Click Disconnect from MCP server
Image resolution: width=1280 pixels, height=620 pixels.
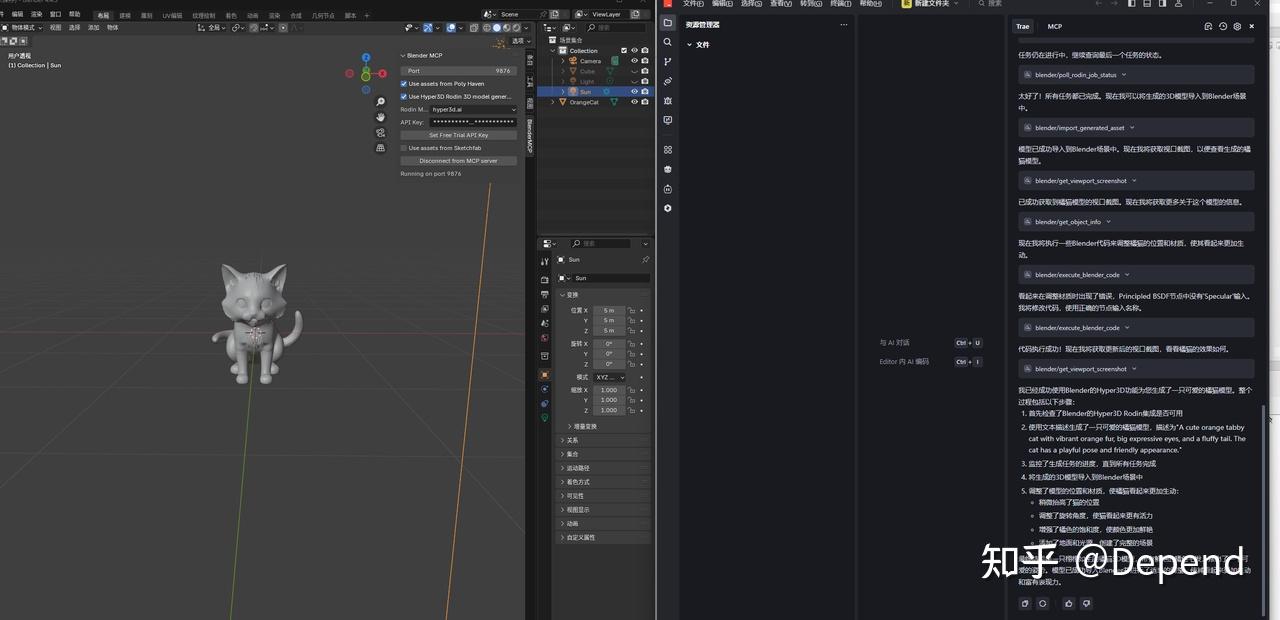458,161
